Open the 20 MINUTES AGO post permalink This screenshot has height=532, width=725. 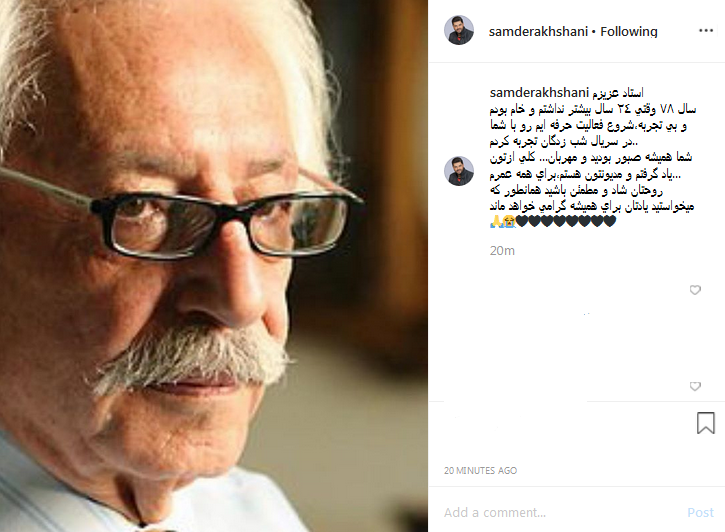[x=480, y=471]
